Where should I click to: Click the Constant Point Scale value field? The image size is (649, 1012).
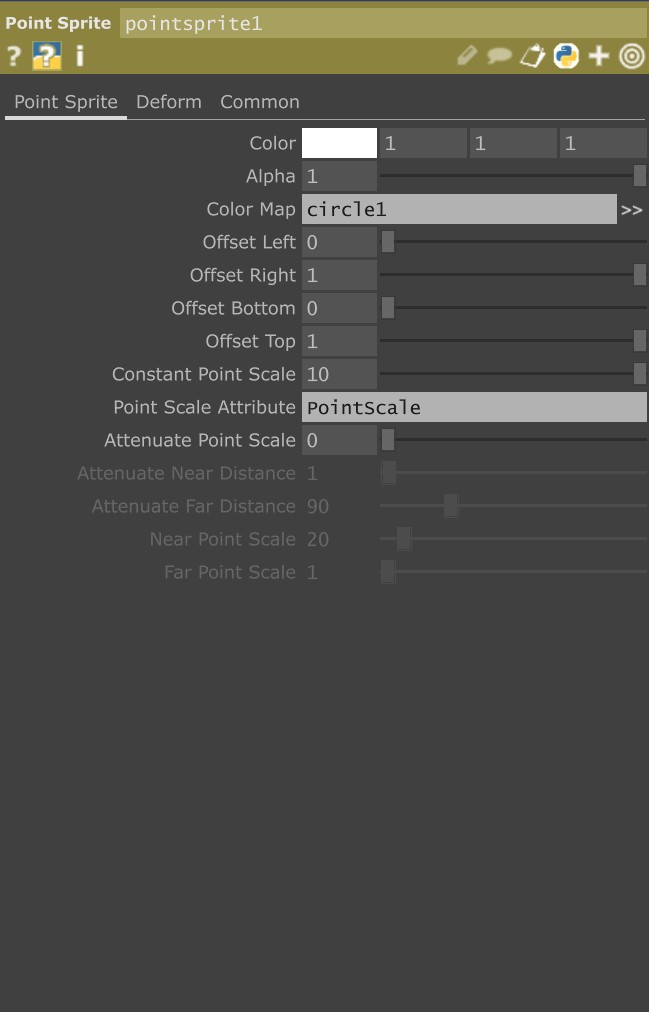point(339,374)
